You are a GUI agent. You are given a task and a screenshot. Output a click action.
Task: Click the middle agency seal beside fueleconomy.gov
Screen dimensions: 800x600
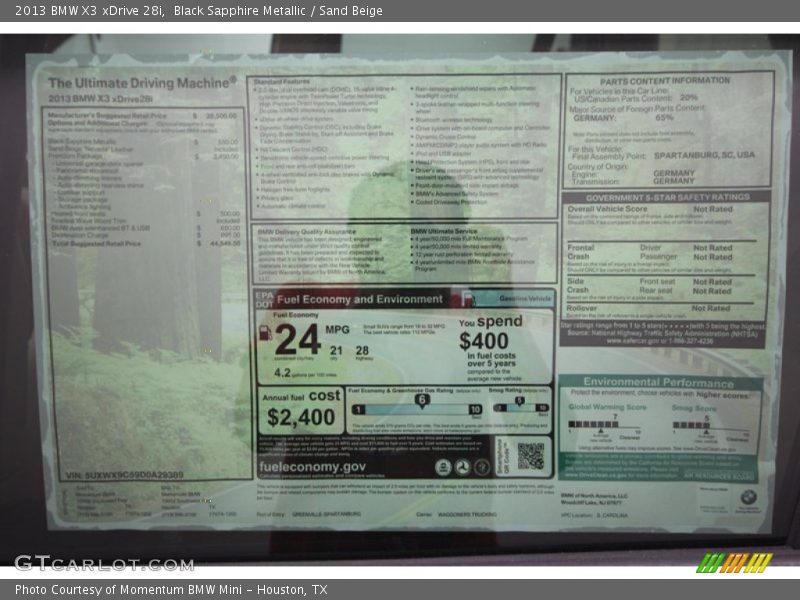coord(463,467)
